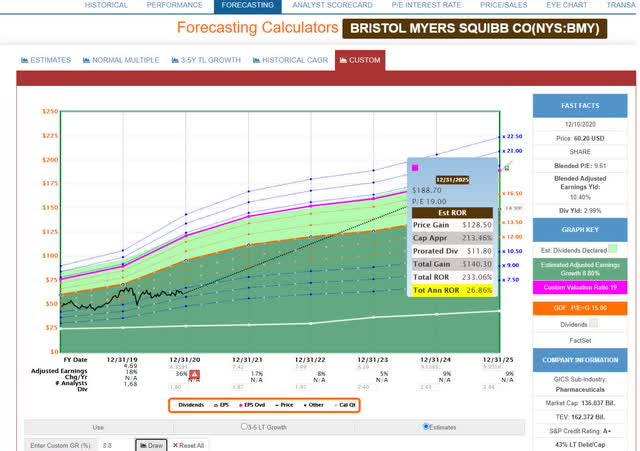Click the x 12.00 P/E multiple label
Image resolution: width=640 pixels, height=451 pixels.
click(x=512, y=237)
